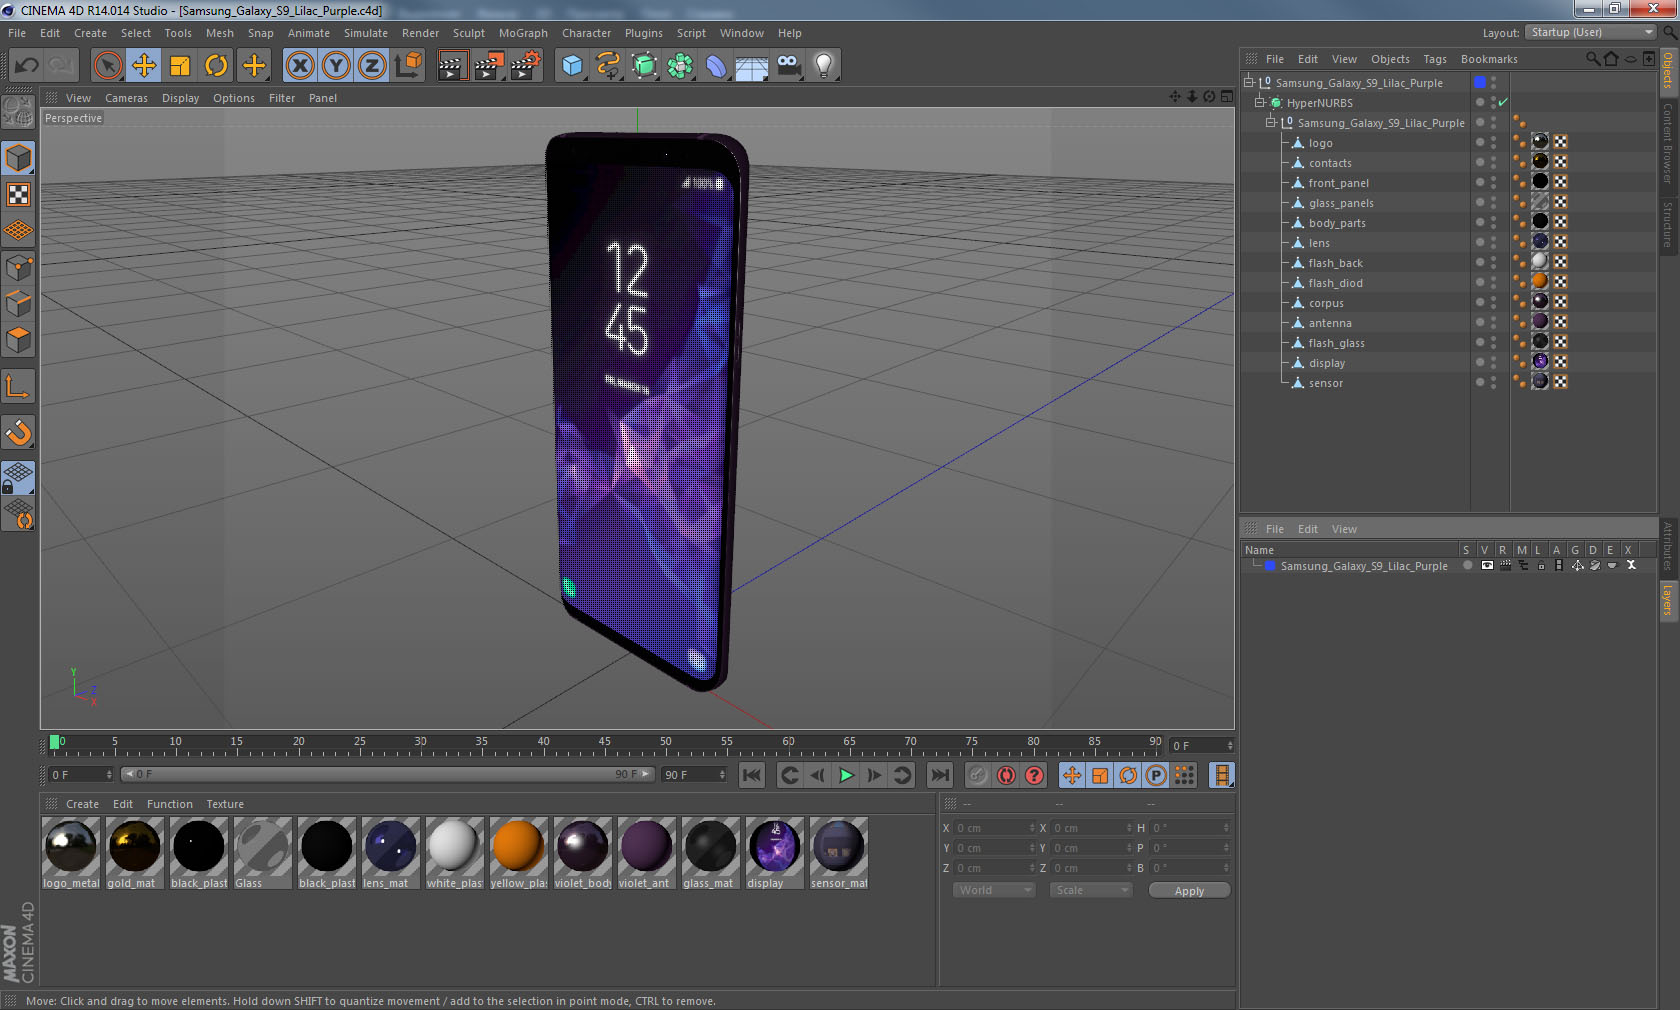Screen dimensions: 1680x1010
Task: Open the Mesh menu
Action: click(x=219, y=33)
